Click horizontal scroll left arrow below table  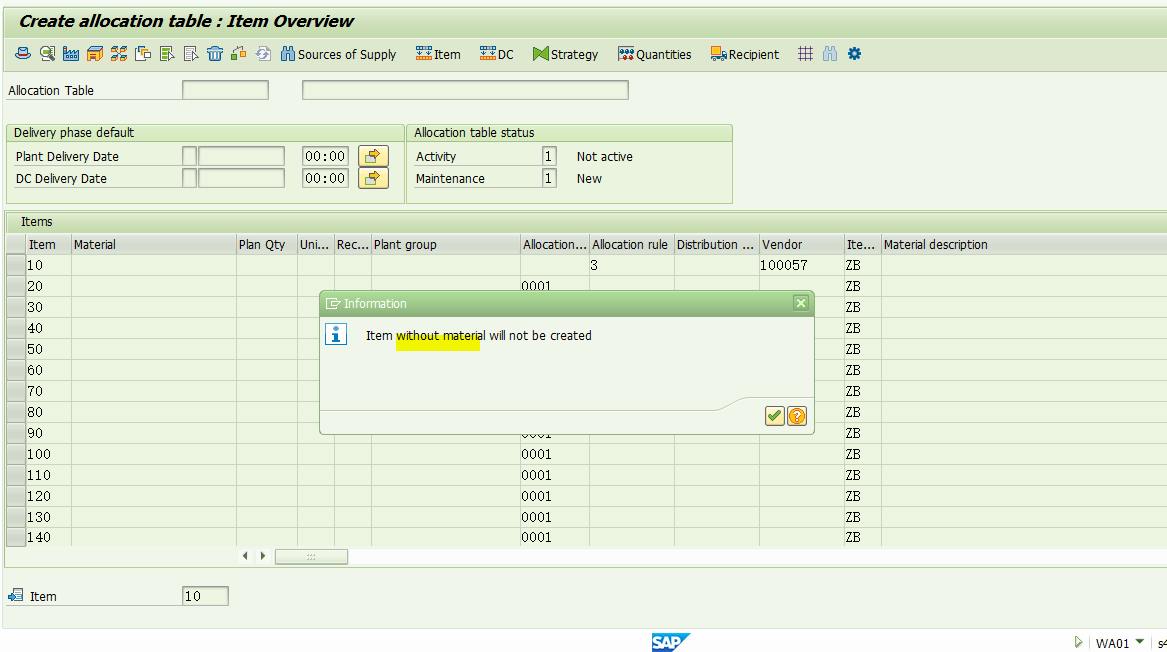pyautogui.click(x=245, y=556)
